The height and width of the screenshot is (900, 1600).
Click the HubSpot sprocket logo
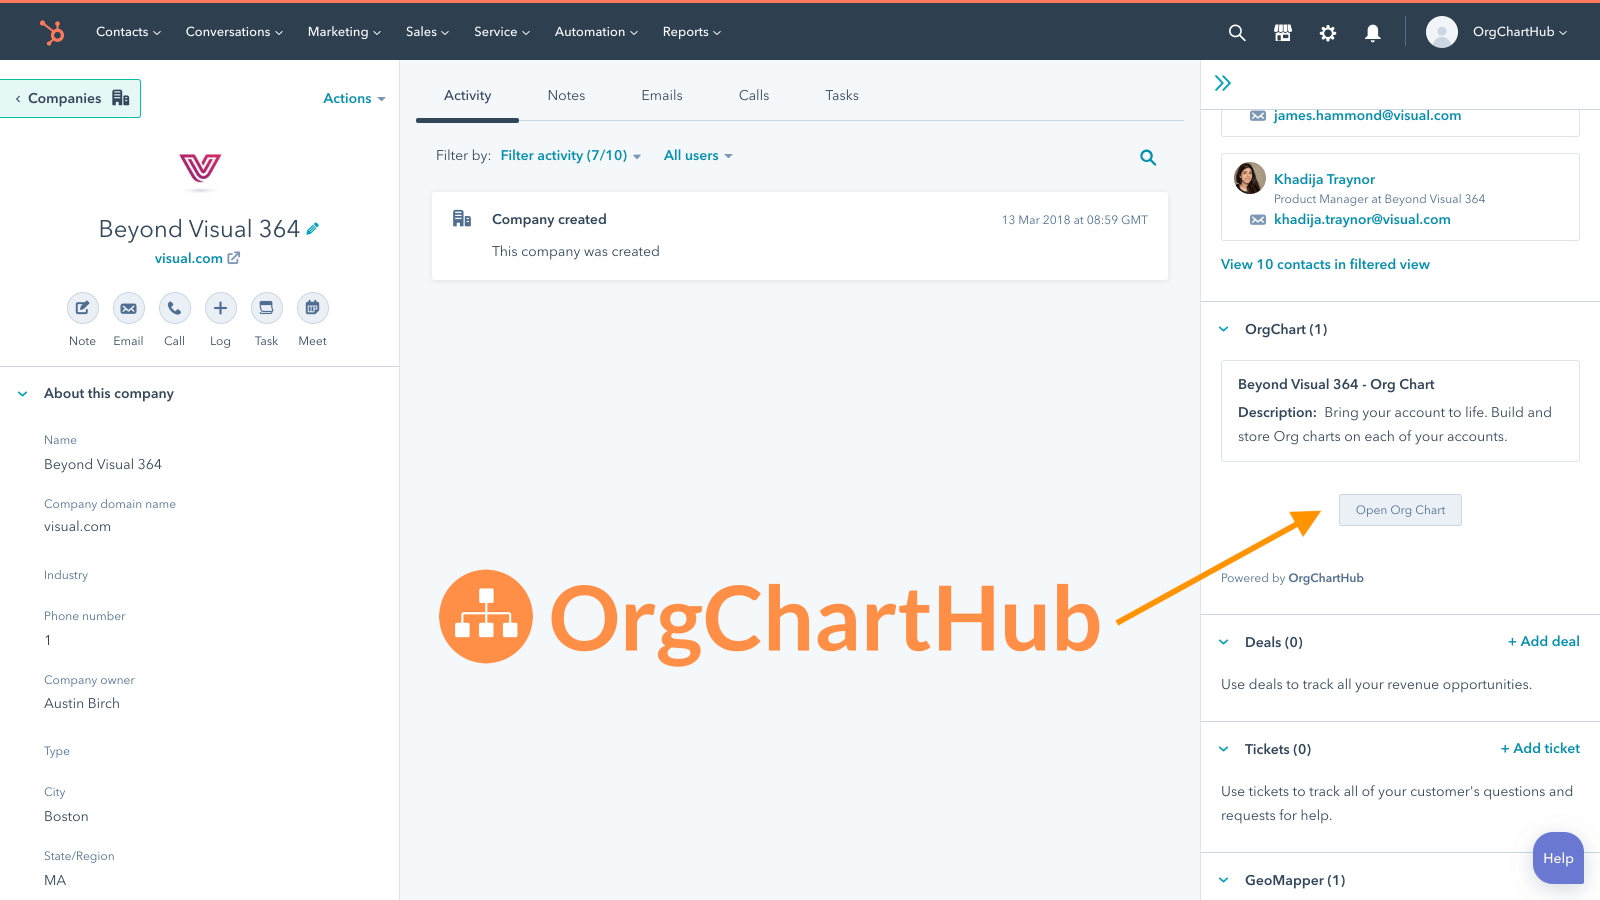tap(52, 32)
